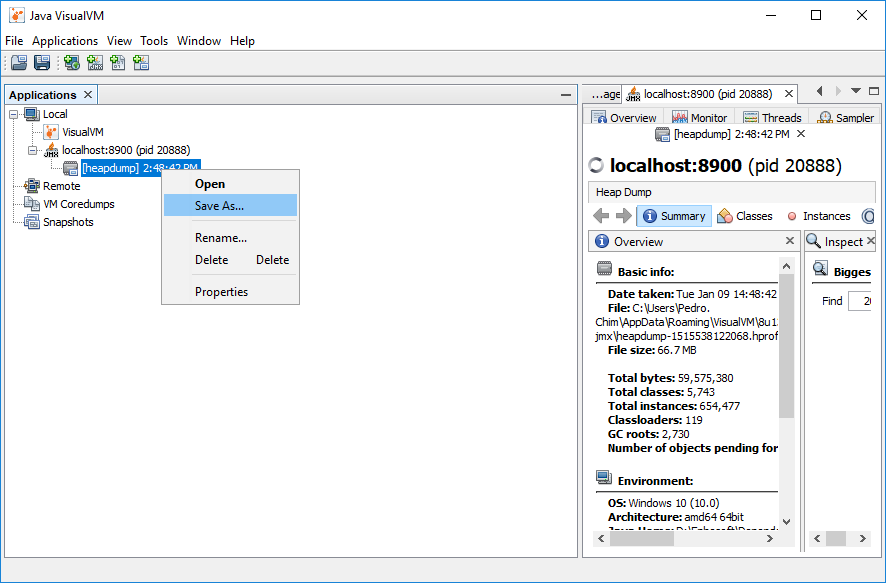Open the View menu
This screenshot has height=583, width=886.
pos(119,41)
